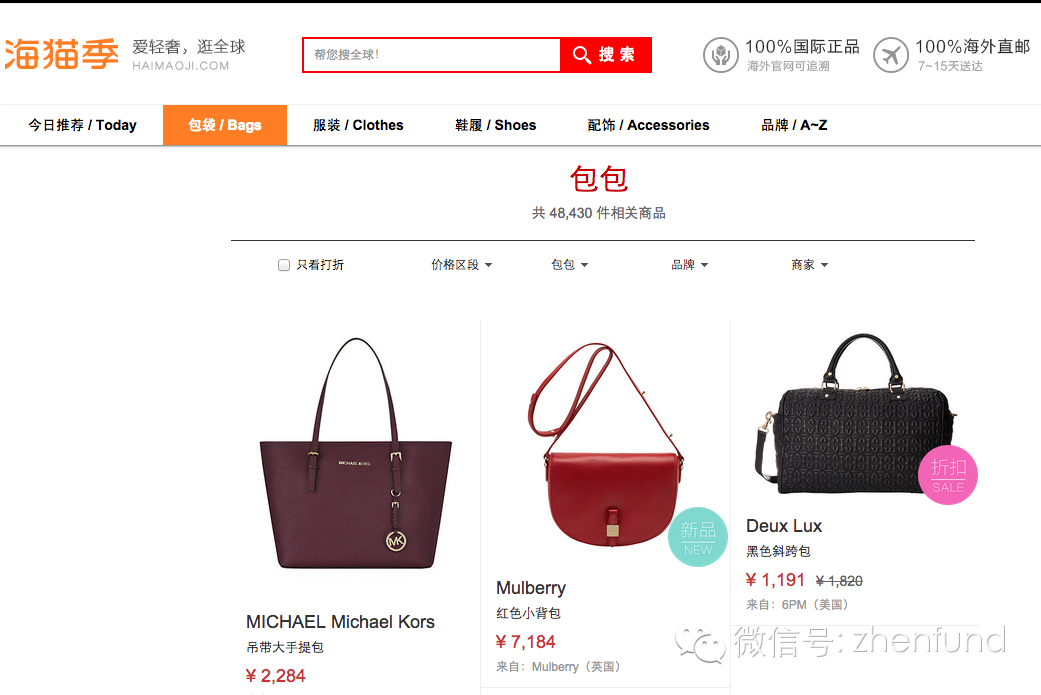Click the magnifier search button
Viewport: 1041px width, 695px height.
tap(605, 54)
